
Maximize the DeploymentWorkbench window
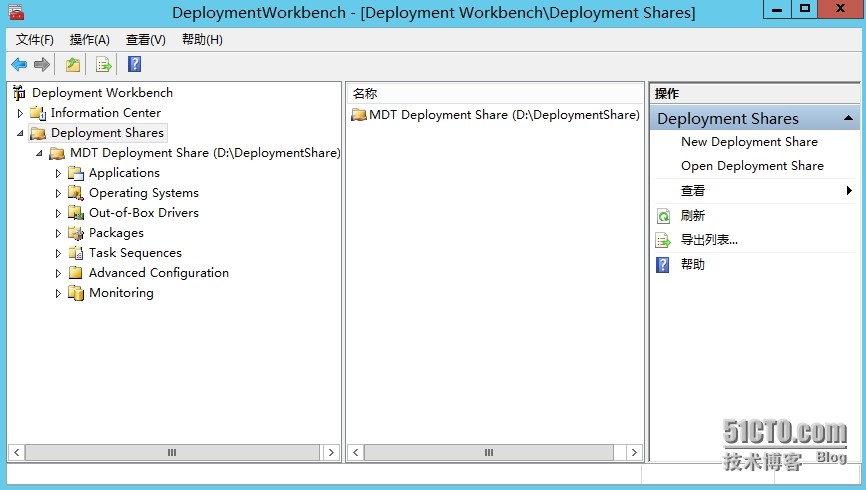click(x=805, y=8)
